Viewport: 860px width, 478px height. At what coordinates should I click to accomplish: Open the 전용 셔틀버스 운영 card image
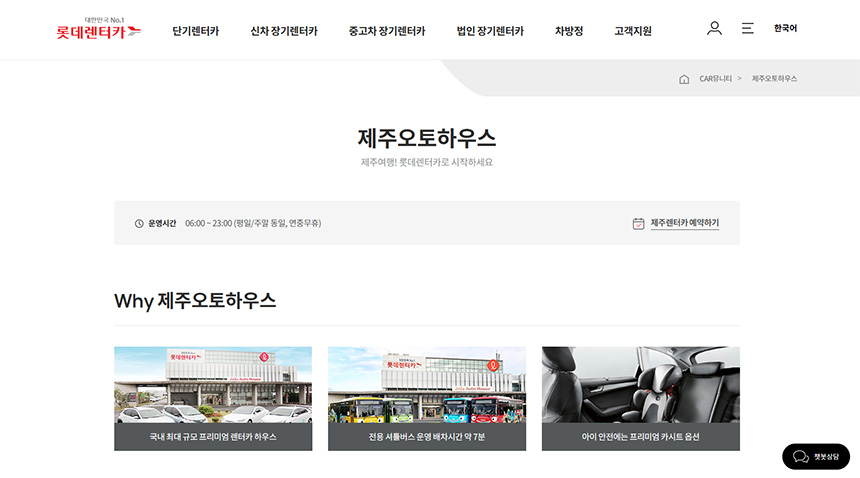[427, 385]
